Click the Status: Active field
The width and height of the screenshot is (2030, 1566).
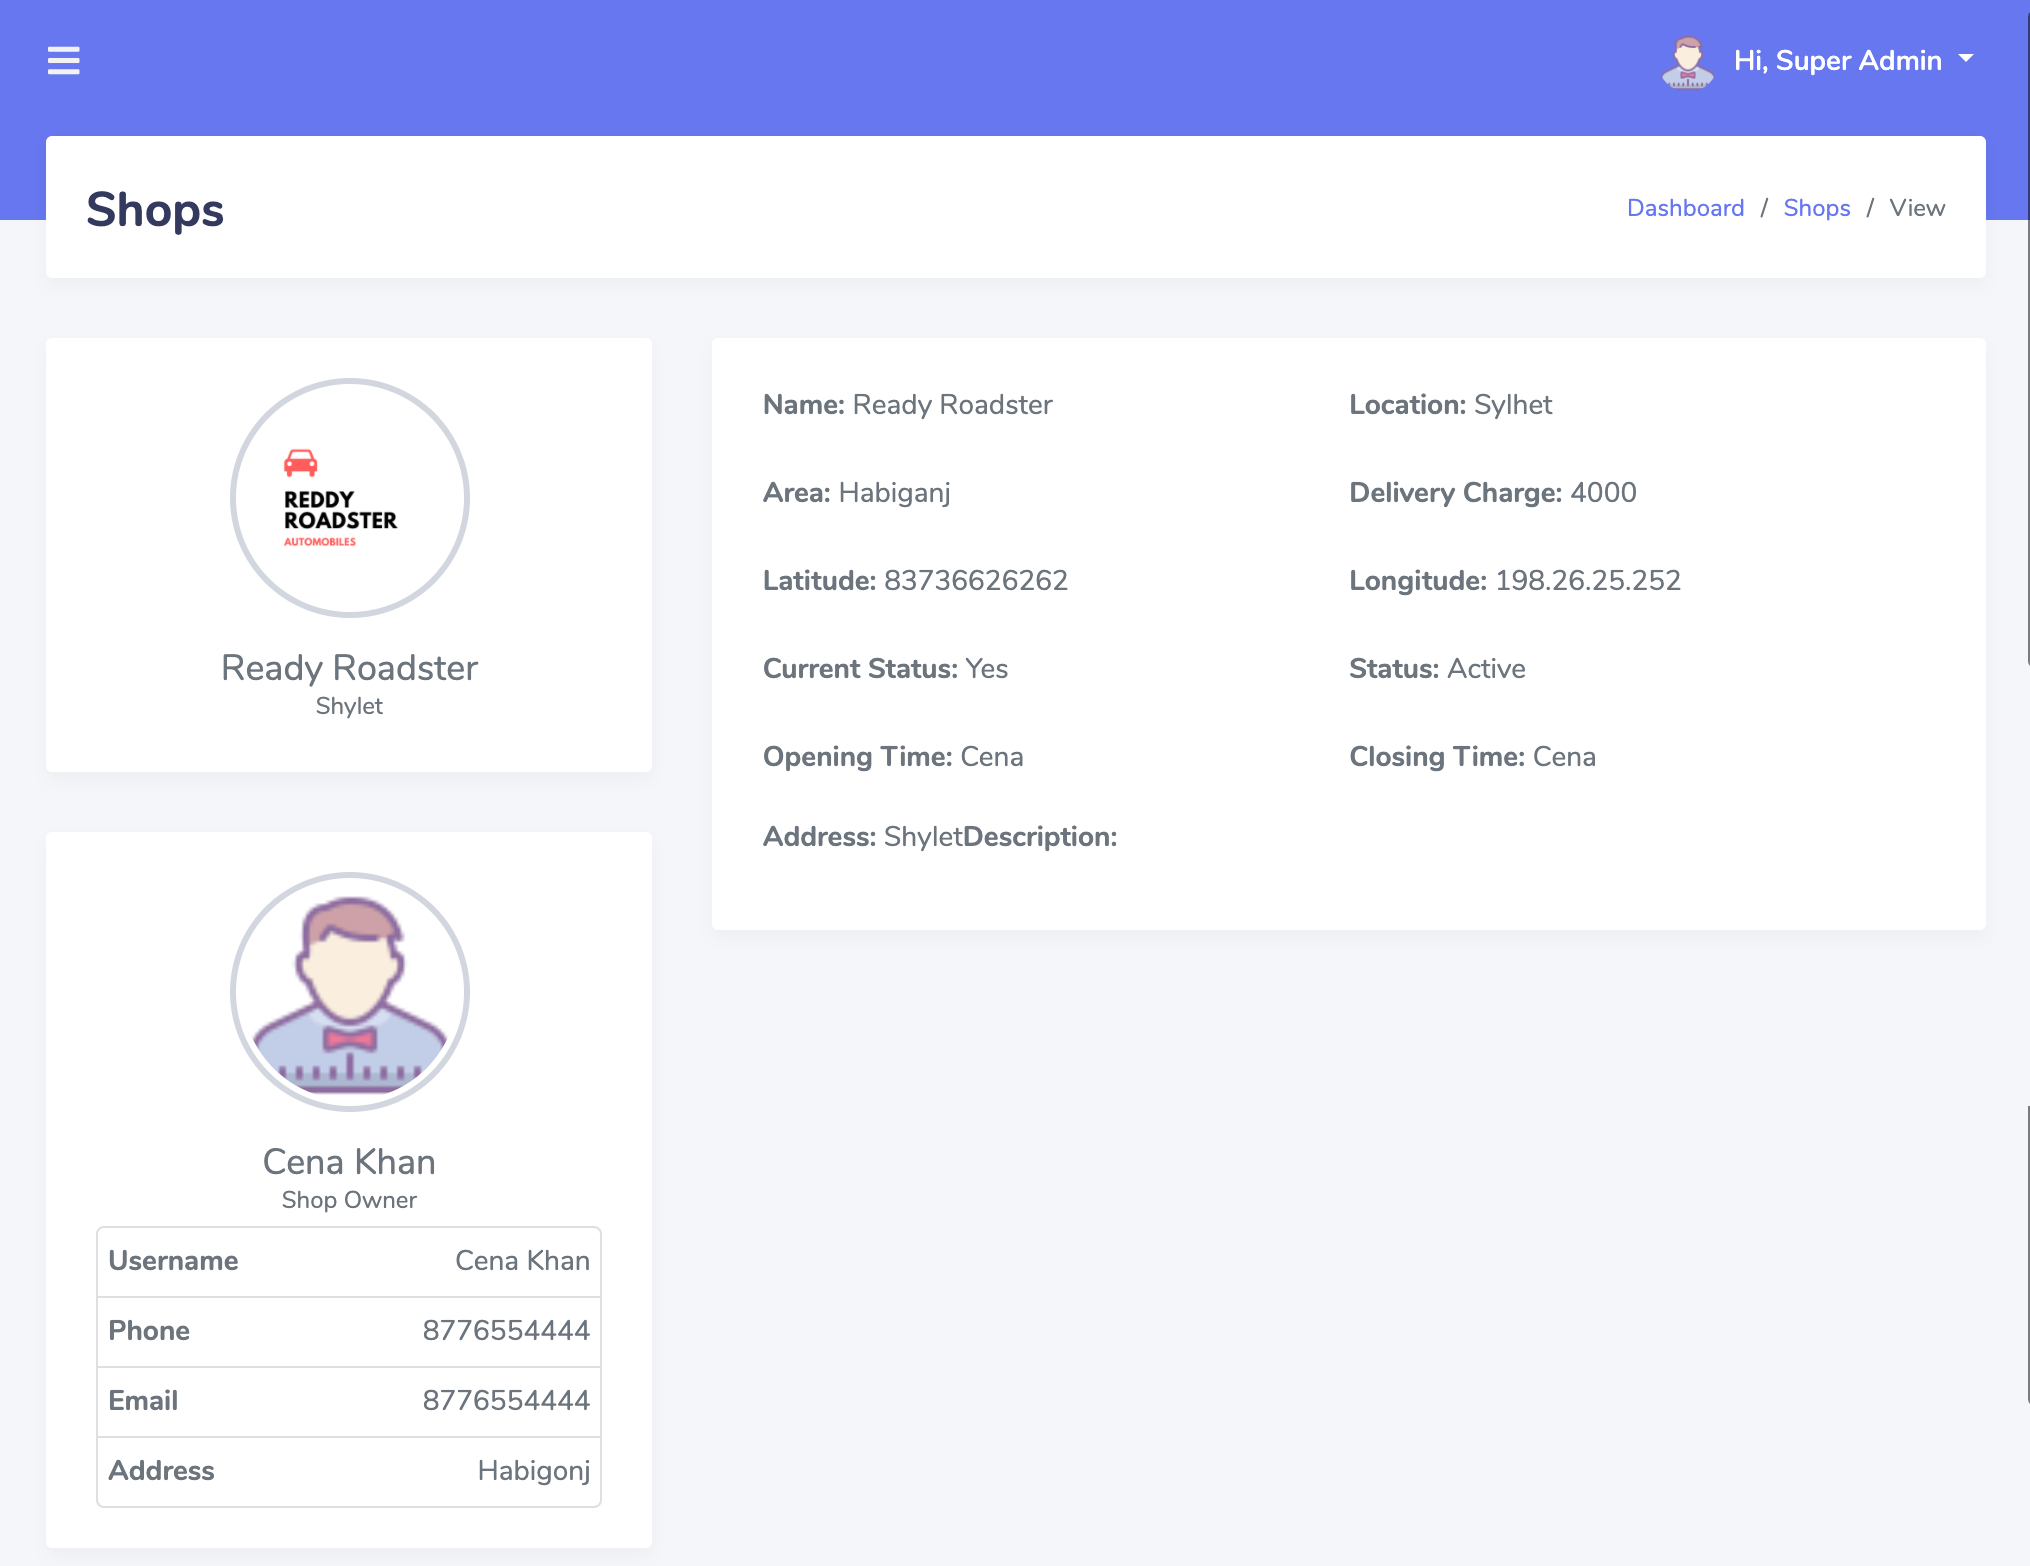[x=1437, y=669]
